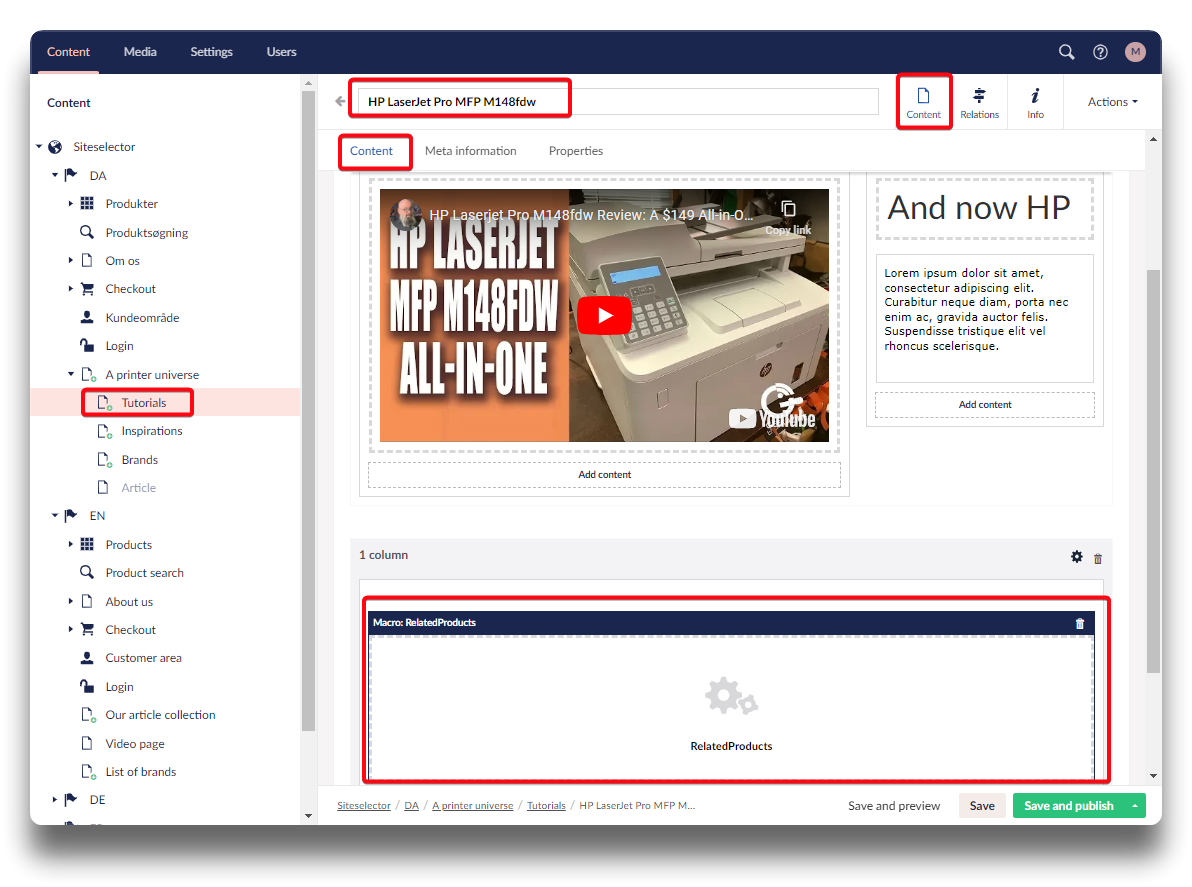Viewport: 1192px width, 887px height.
Task: Click the Produkter grid icon
Action: [87, 204]
